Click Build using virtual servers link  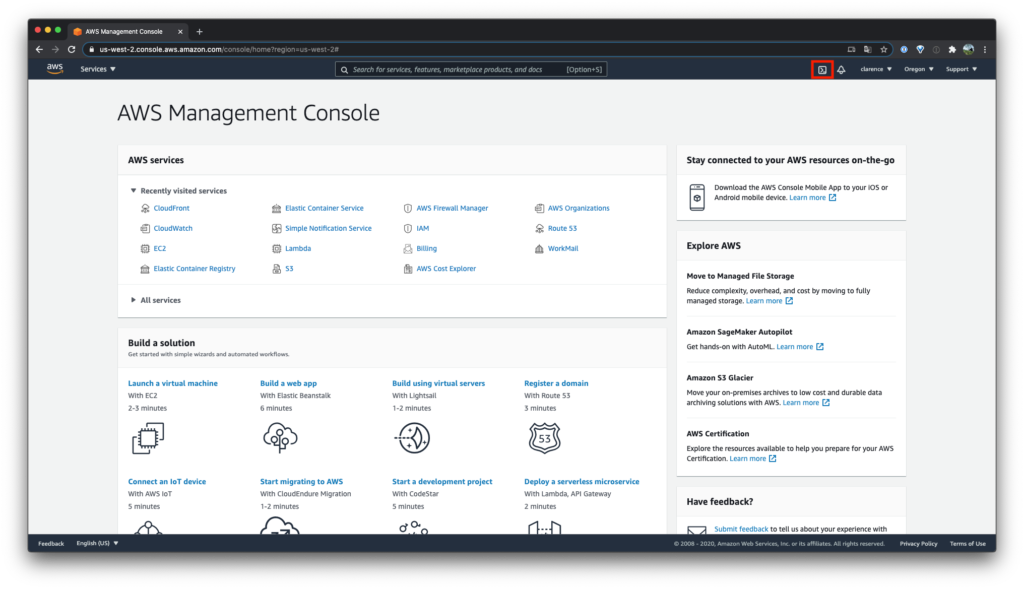tap(438, 383)
